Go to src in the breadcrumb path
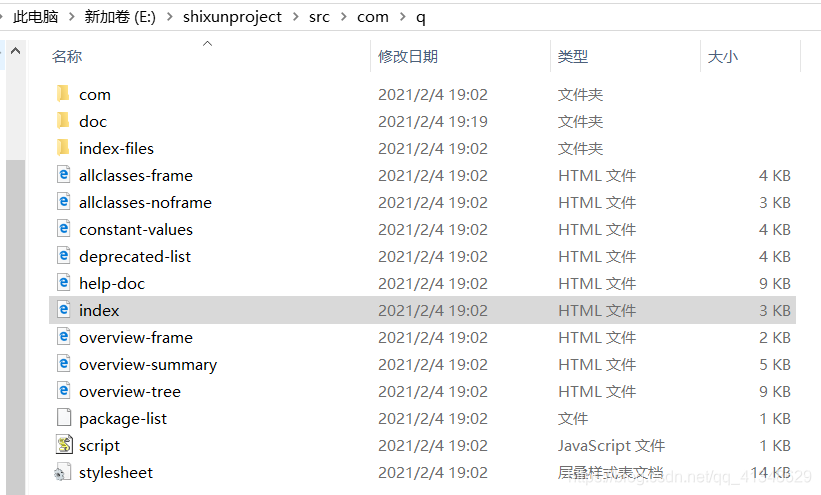 (x=319, y=17)
